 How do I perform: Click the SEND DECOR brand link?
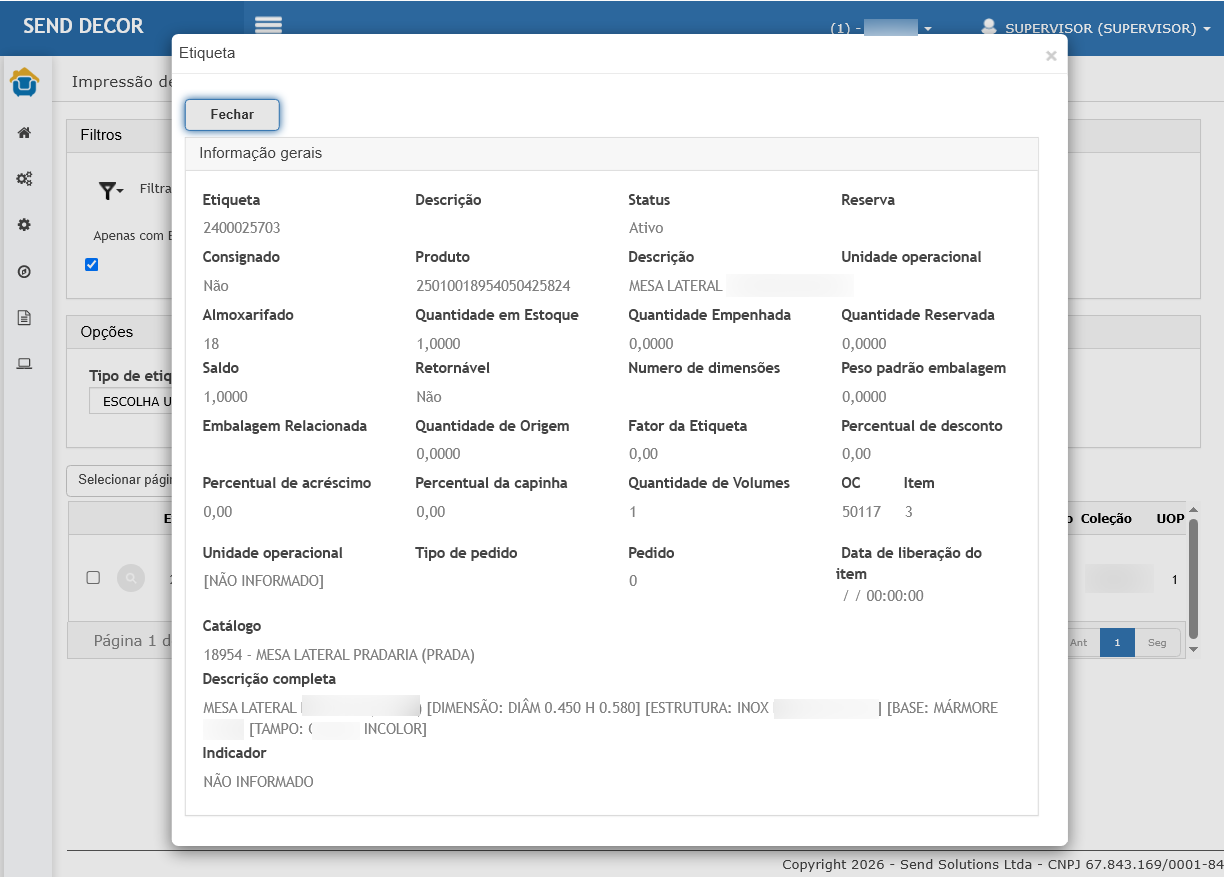(x=83, y=26)
